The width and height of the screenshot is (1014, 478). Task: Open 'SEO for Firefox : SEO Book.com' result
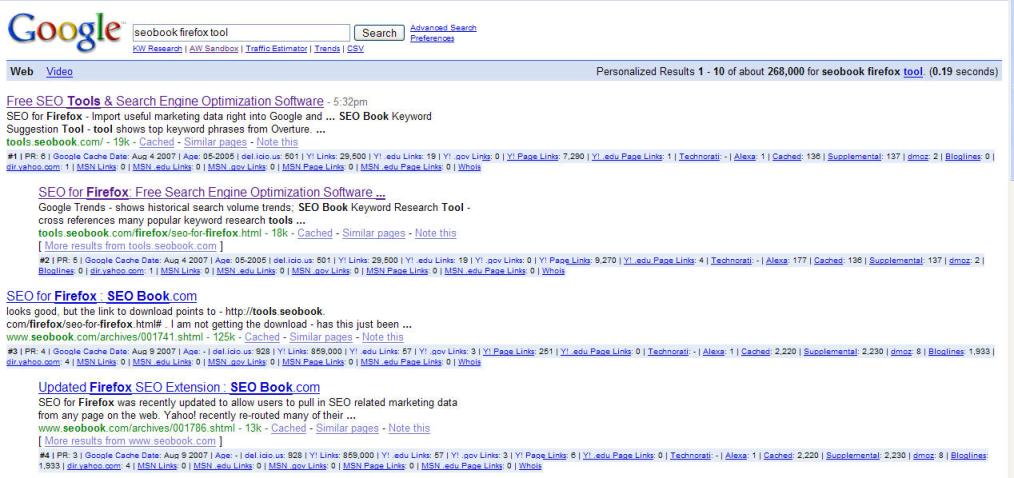click(102, 296)
